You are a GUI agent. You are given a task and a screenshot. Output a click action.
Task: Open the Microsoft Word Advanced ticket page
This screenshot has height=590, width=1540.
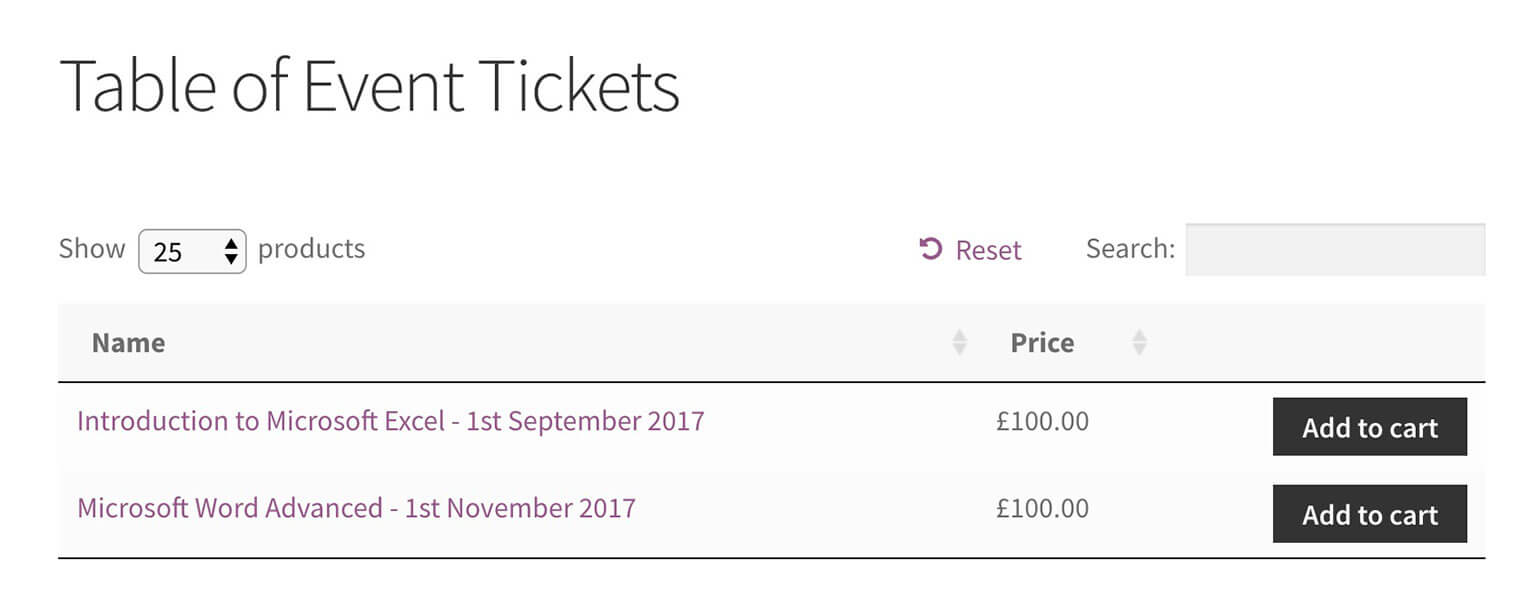click(356, 508)
